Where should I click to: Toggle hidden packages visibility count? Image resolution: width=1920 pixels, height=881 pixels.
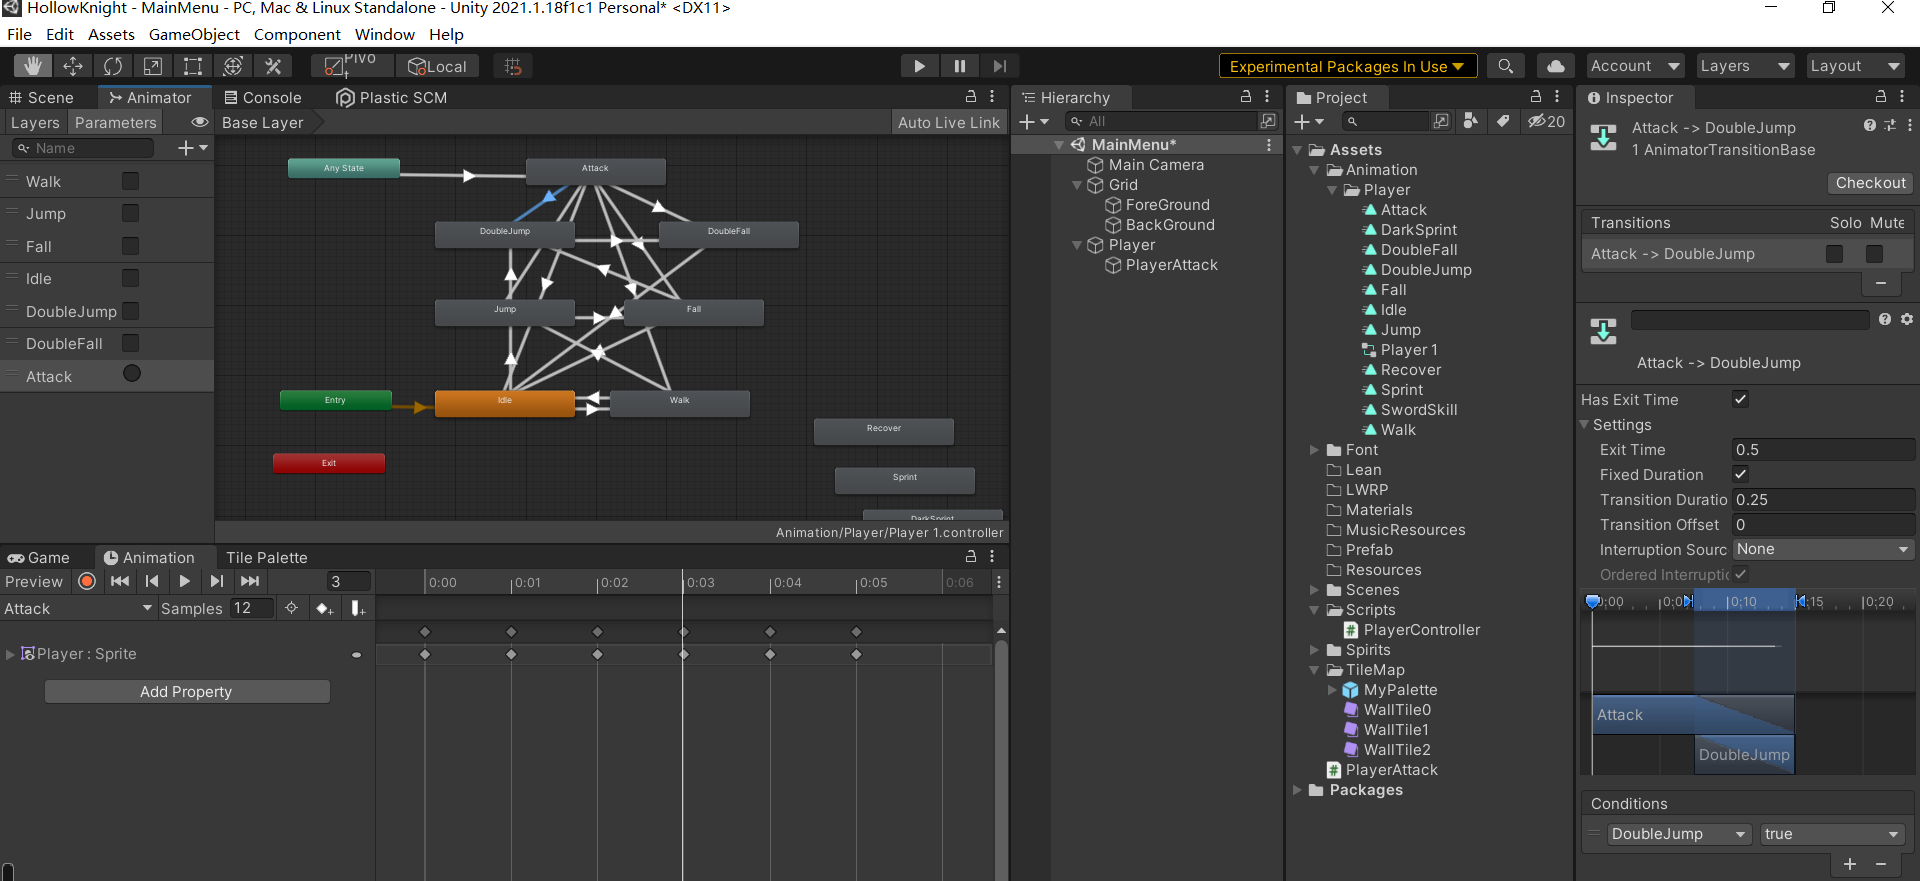click(1546, 121)
